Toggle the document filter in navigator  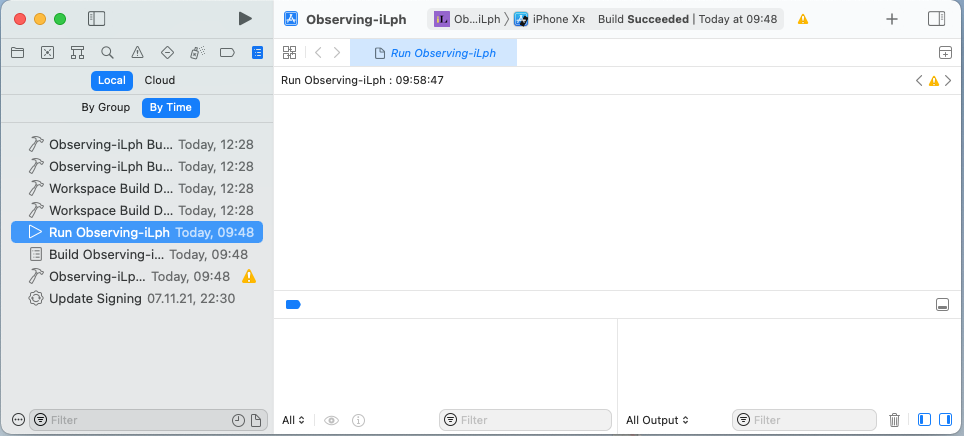pyautogui.click(x=256, y=421)
